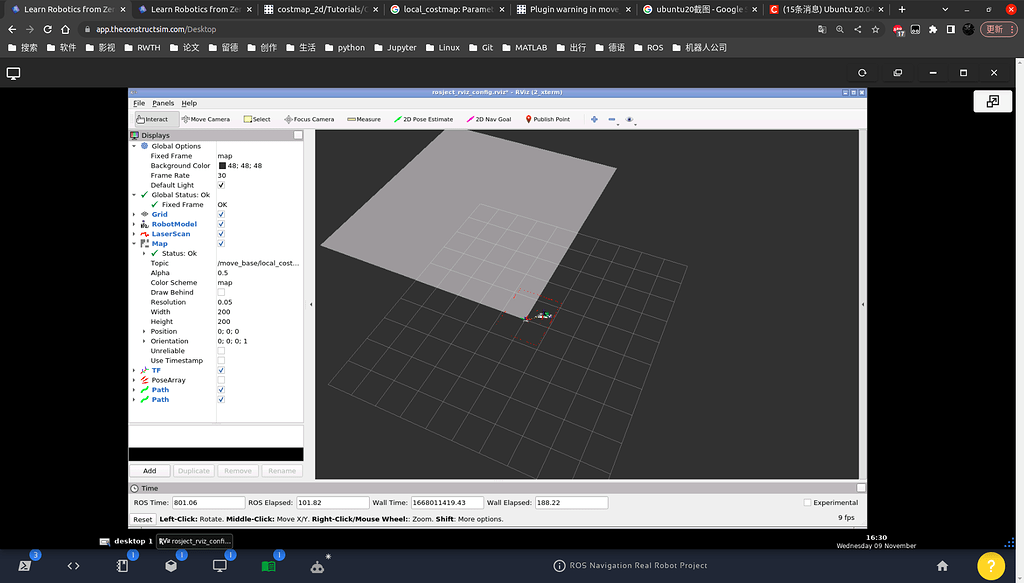Expand the RobotModel display node
Image resolution: width=1024 pixels, height=583 pixels.
(x=135, y=224)
